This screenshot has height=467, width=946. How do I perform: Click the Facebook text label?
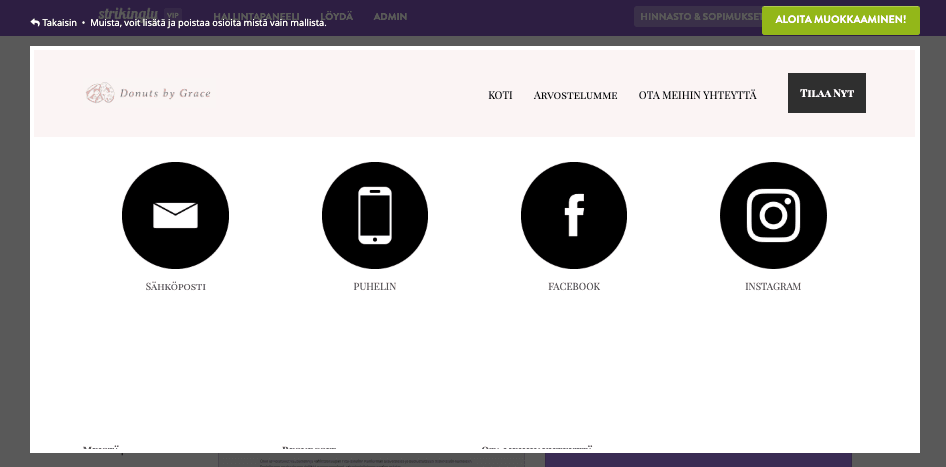point(574,287)
